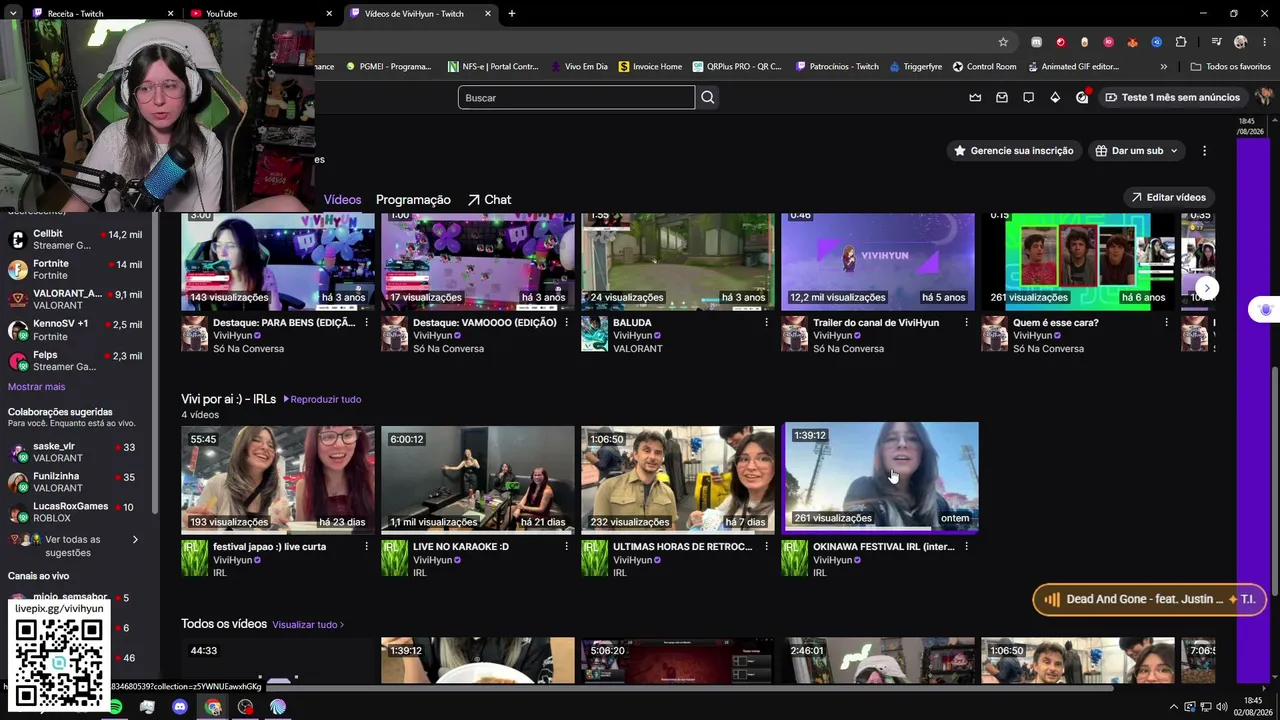Open saske_vlr suggested collaboration
1280x720 pixels.
click(x=75, y=452)
